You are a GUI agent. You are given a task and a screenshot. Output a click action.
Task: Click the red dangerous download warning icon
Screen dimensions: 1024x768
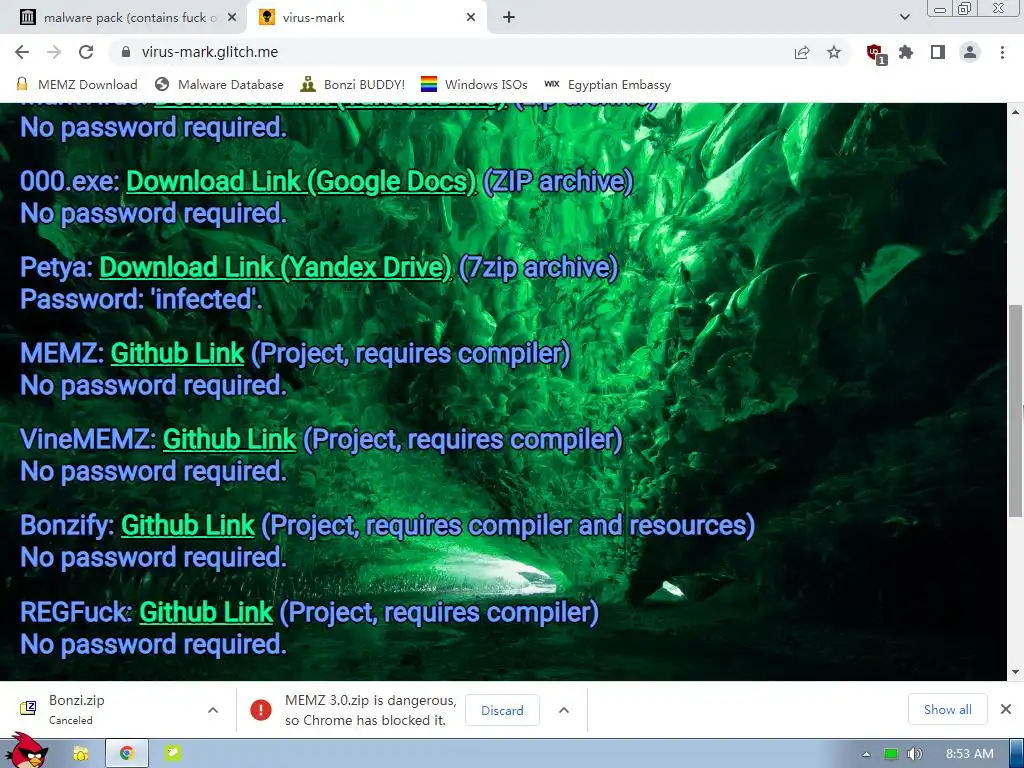[261, 710]
